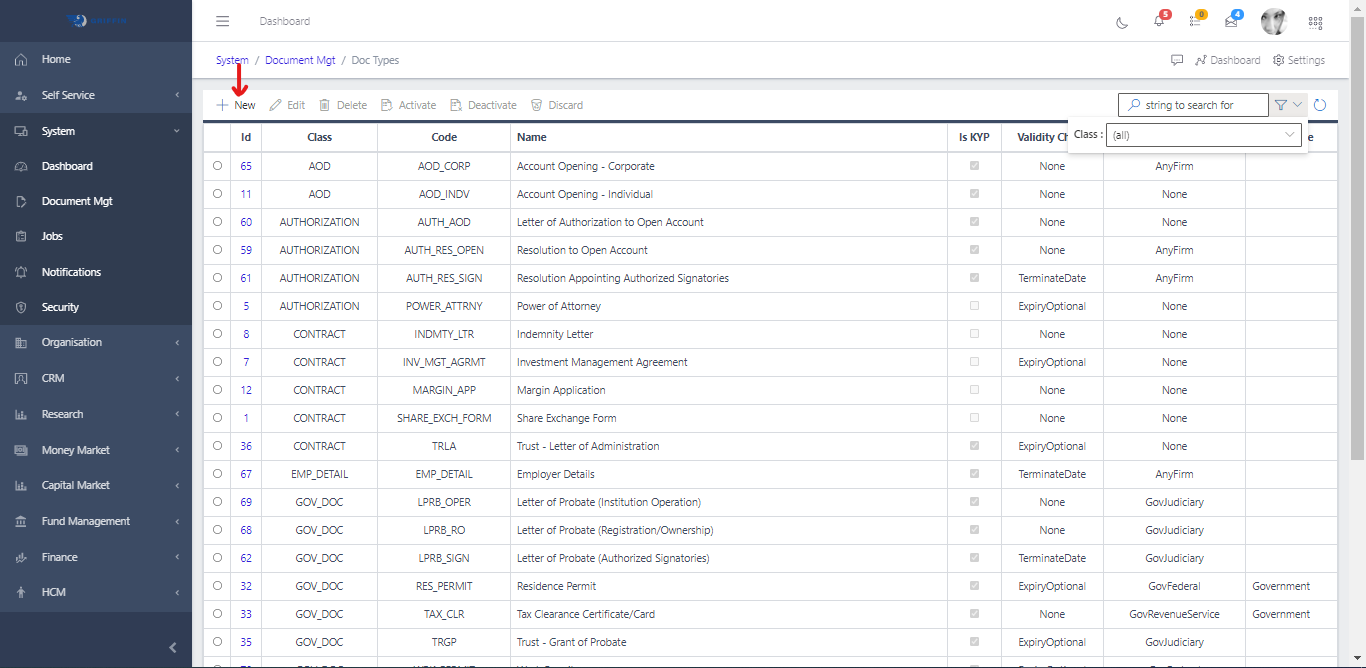Select the radio button for the TRLA row

click(x=217, y=446)
